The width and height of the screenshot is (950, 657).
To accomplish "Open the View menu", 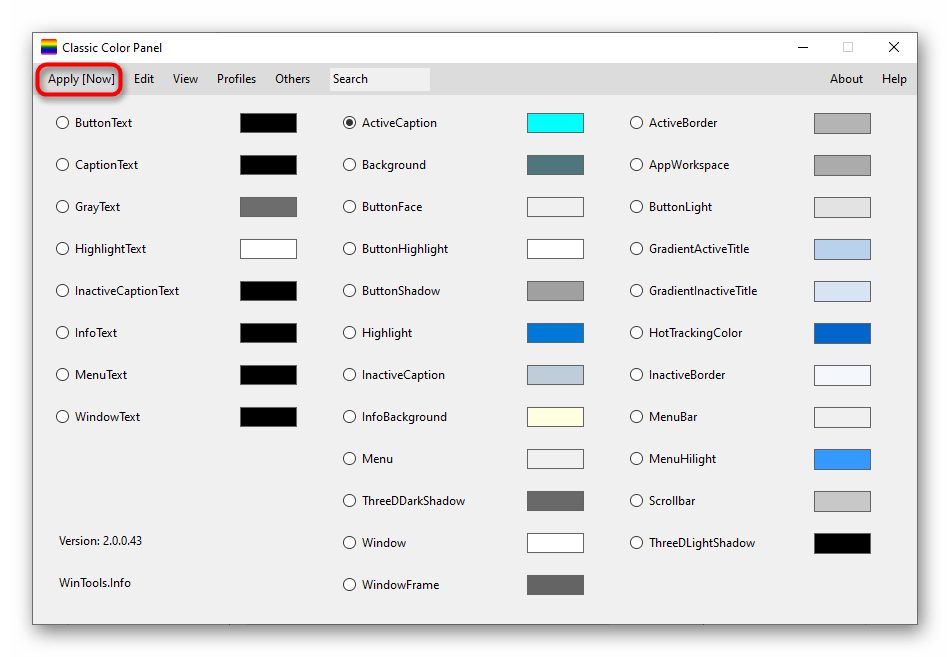I will click(185, 79).
